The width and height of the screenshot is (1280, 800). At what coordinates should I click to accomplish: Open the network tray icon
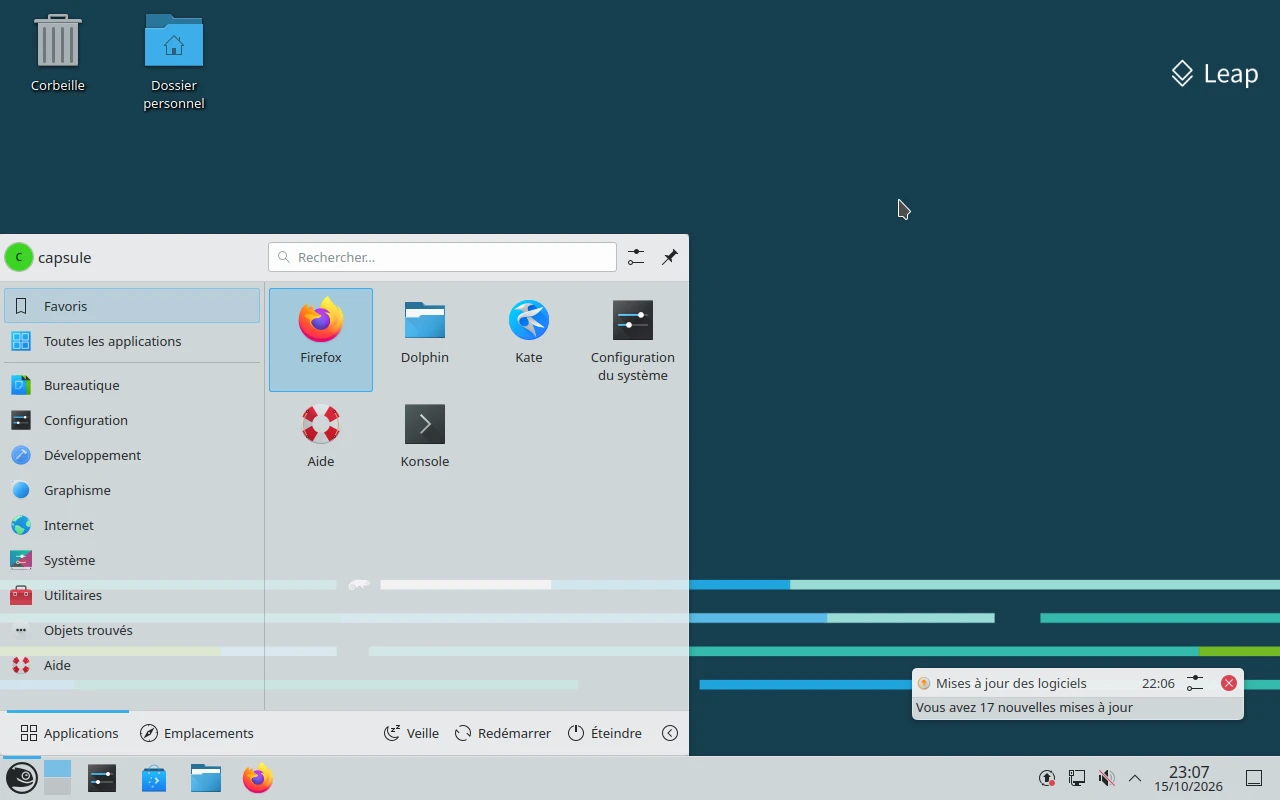click(x=1077, y=778)
